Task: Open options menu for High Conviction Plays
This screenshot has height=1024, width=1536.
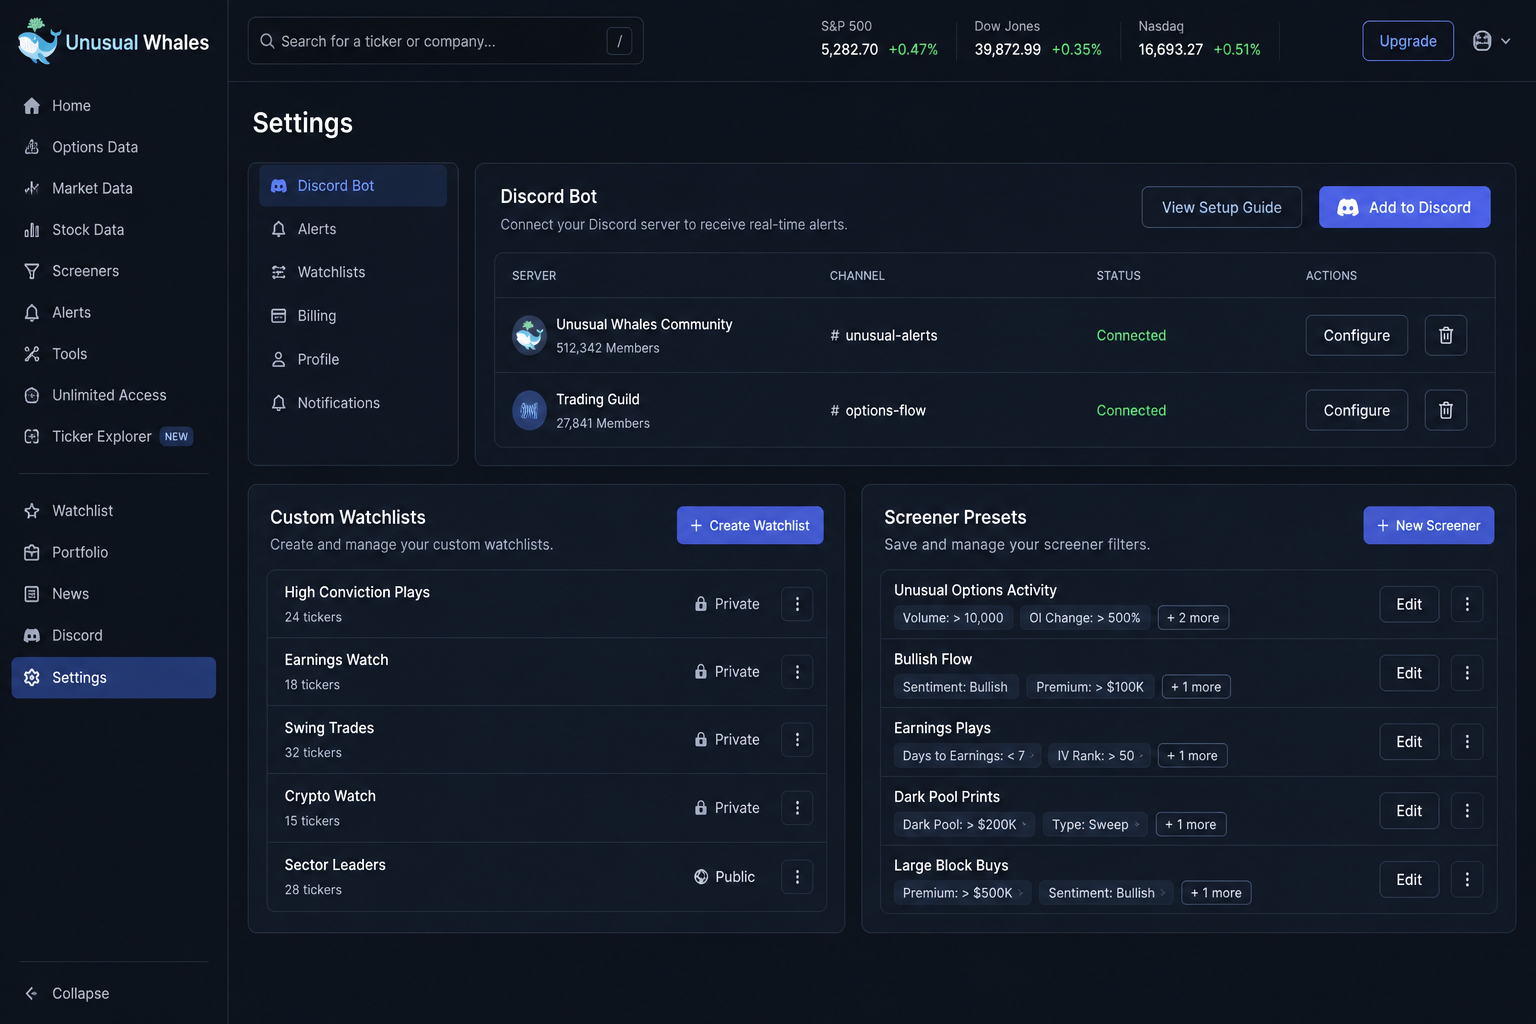Action: [x=797, y=604]
